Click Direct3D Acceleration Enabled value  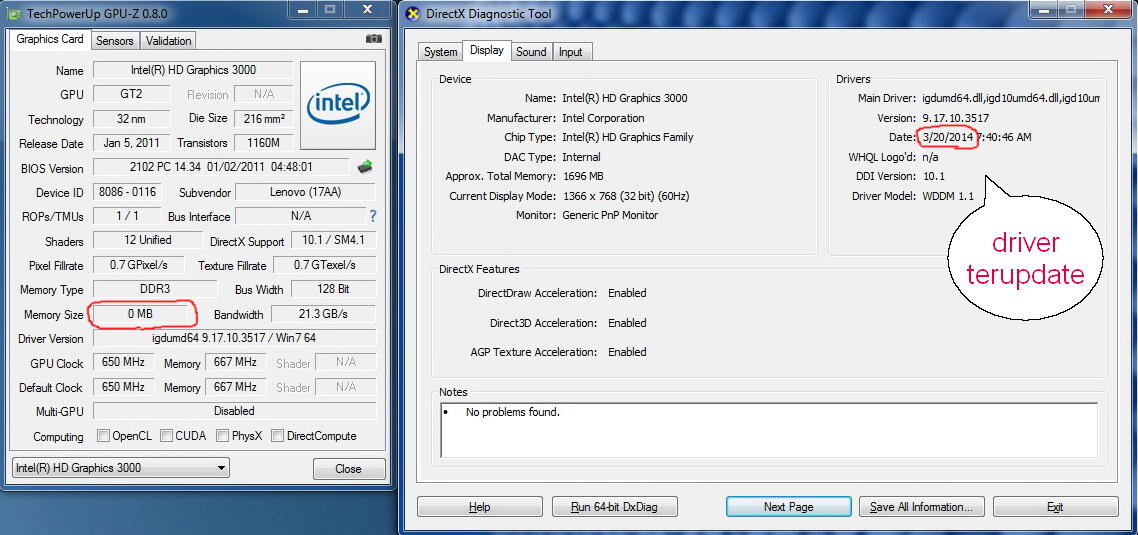tap(627, 323)
